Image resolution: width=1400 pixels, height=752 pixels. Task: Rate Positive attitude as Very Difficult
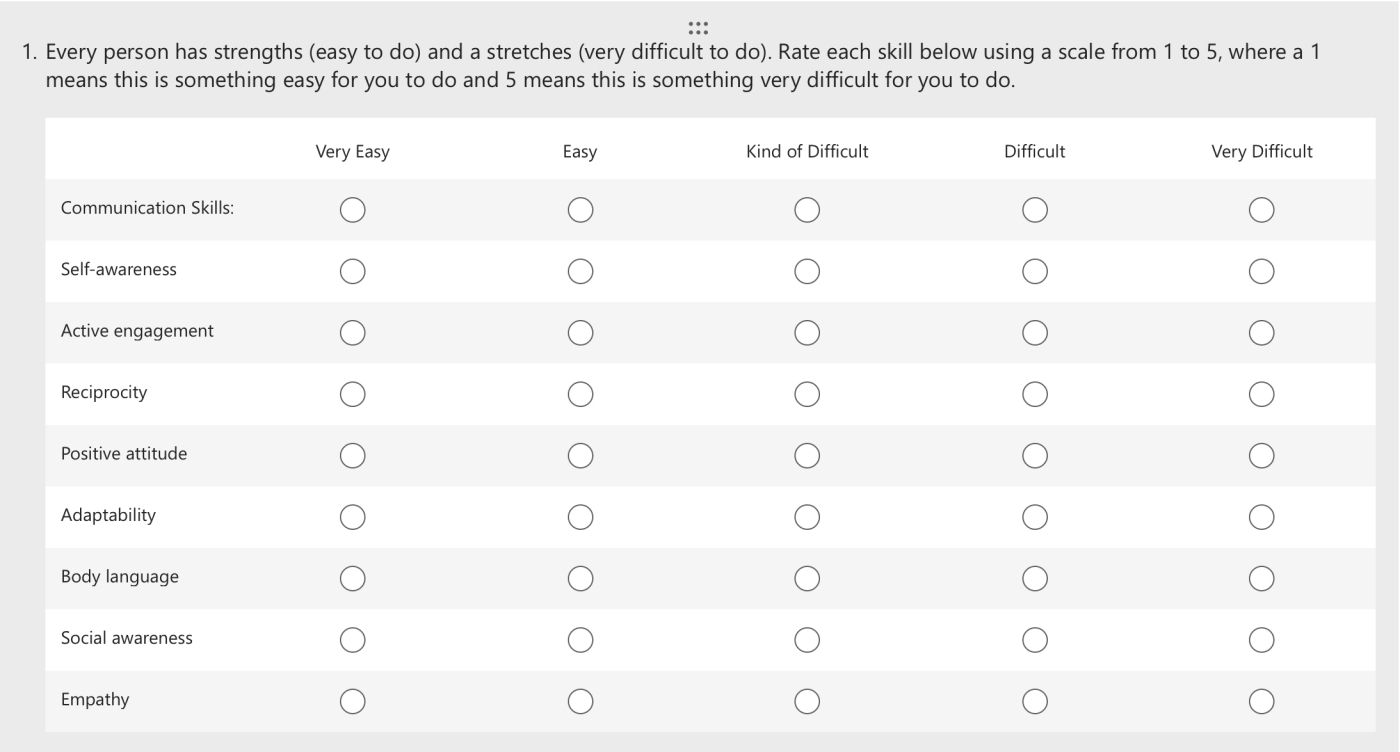point(1261,455)
